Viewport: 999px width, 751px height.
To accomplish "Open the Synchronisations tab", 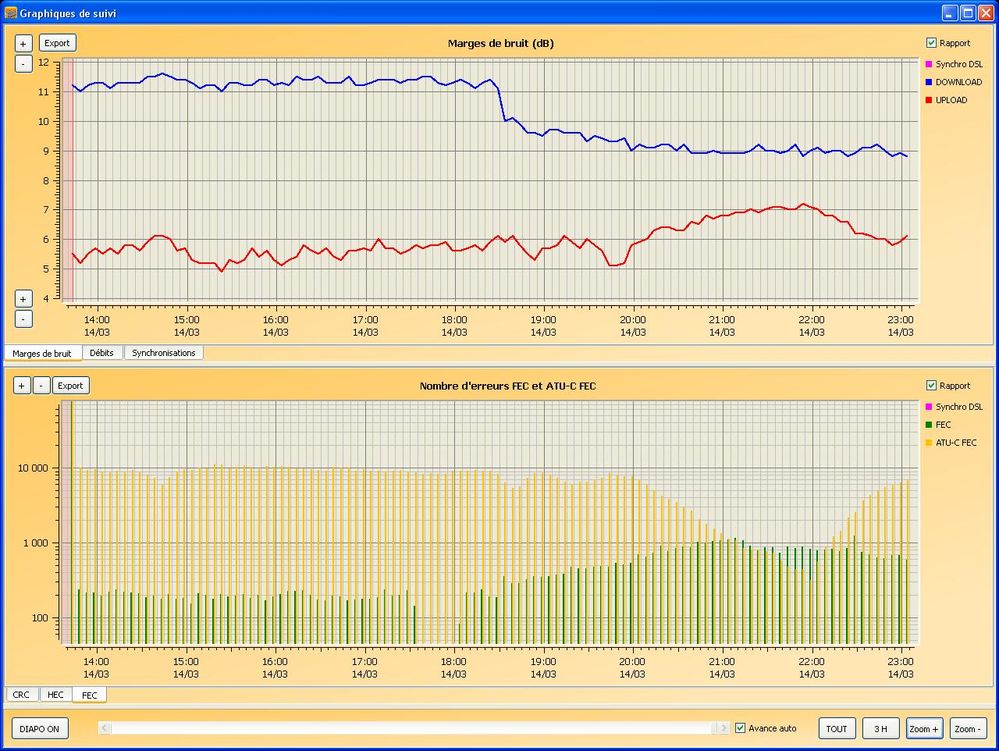I will tap(164, 353).
